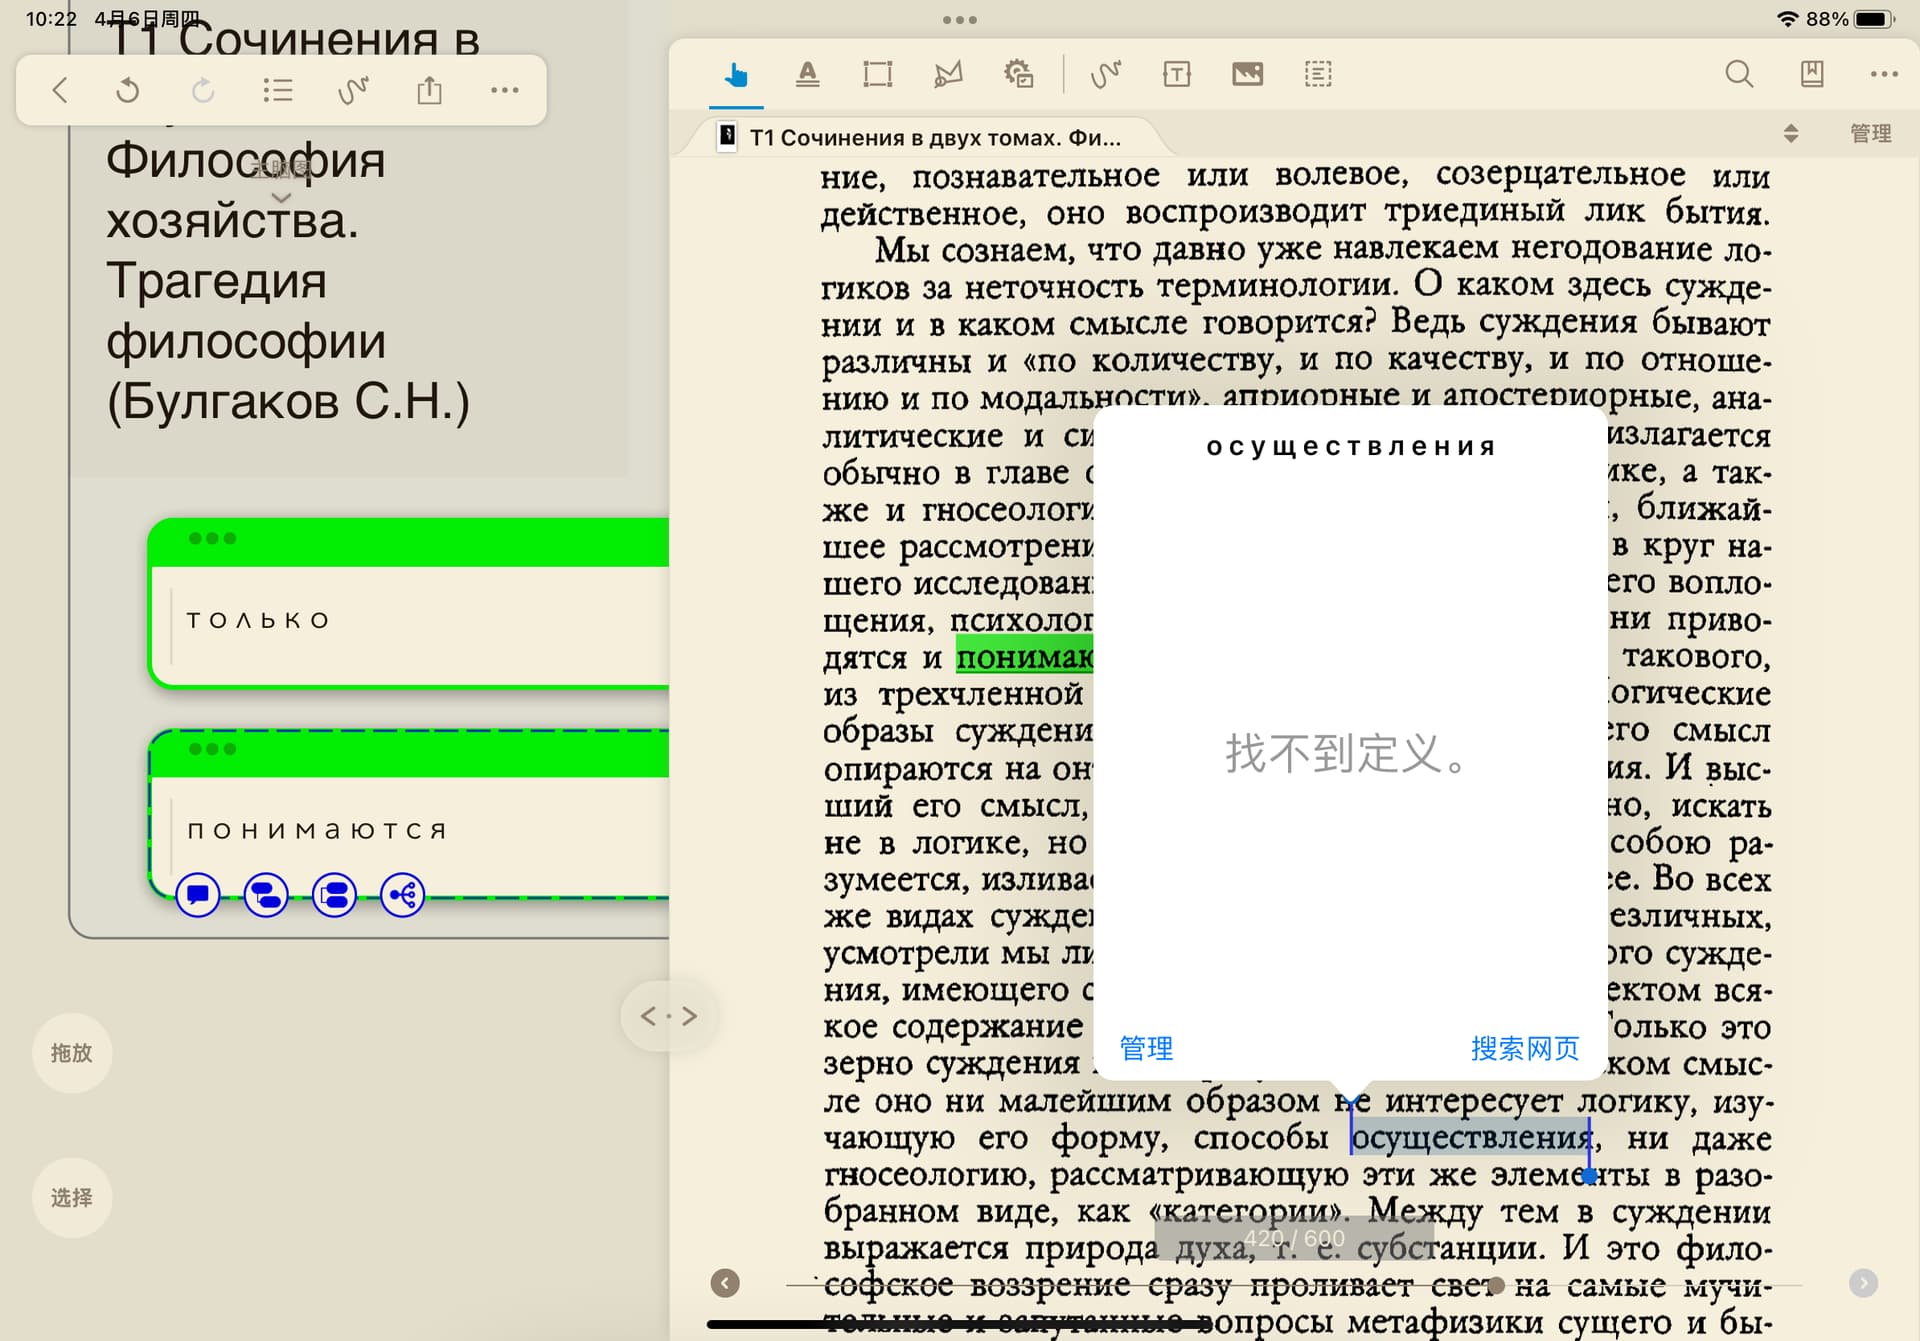Click the split view resize handle arrows

(669, 1017)
